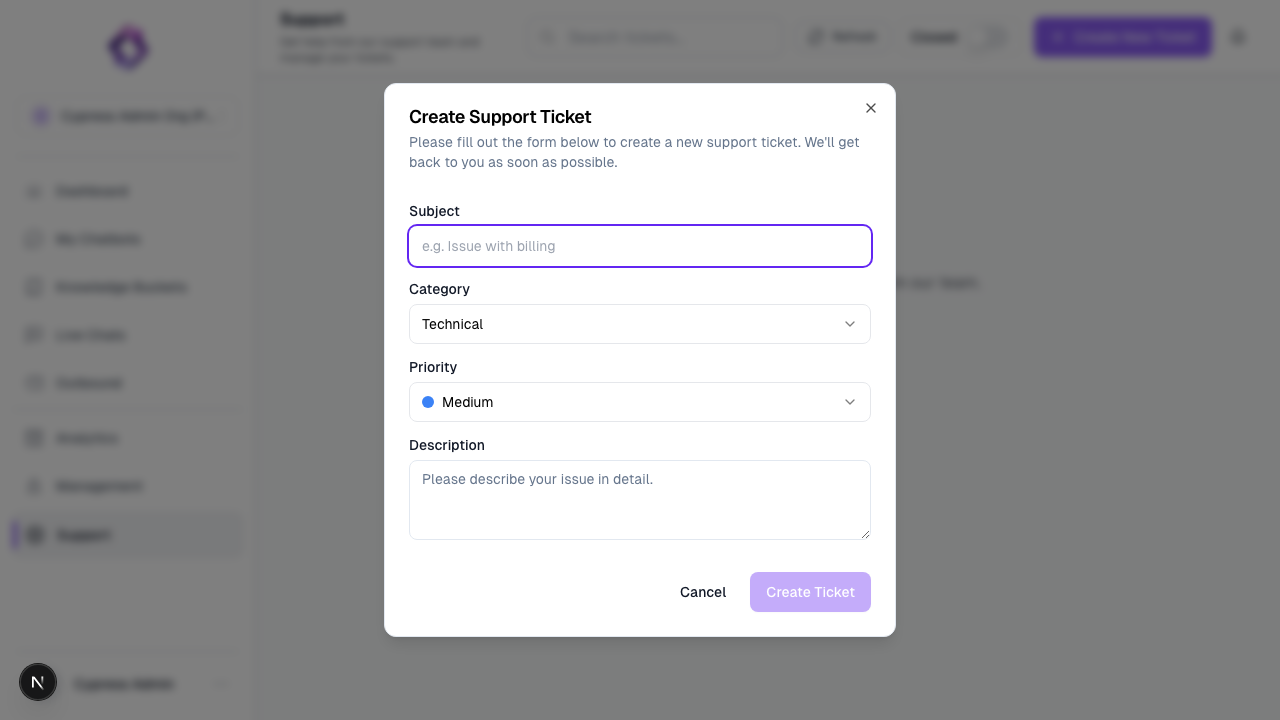Click the blue priority color dot beside Medium
This screenshot has height=720, width=1280.
(428, 401)
